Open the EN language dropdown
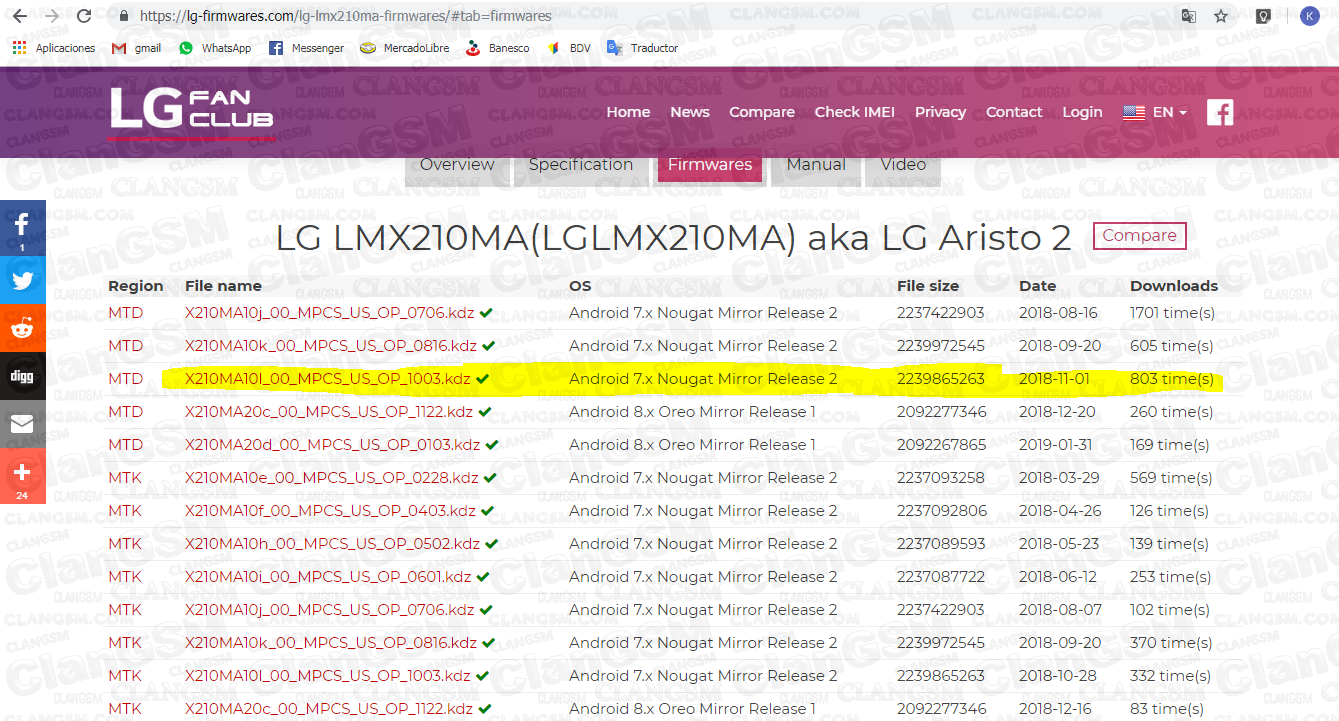 pos(1155,112)
